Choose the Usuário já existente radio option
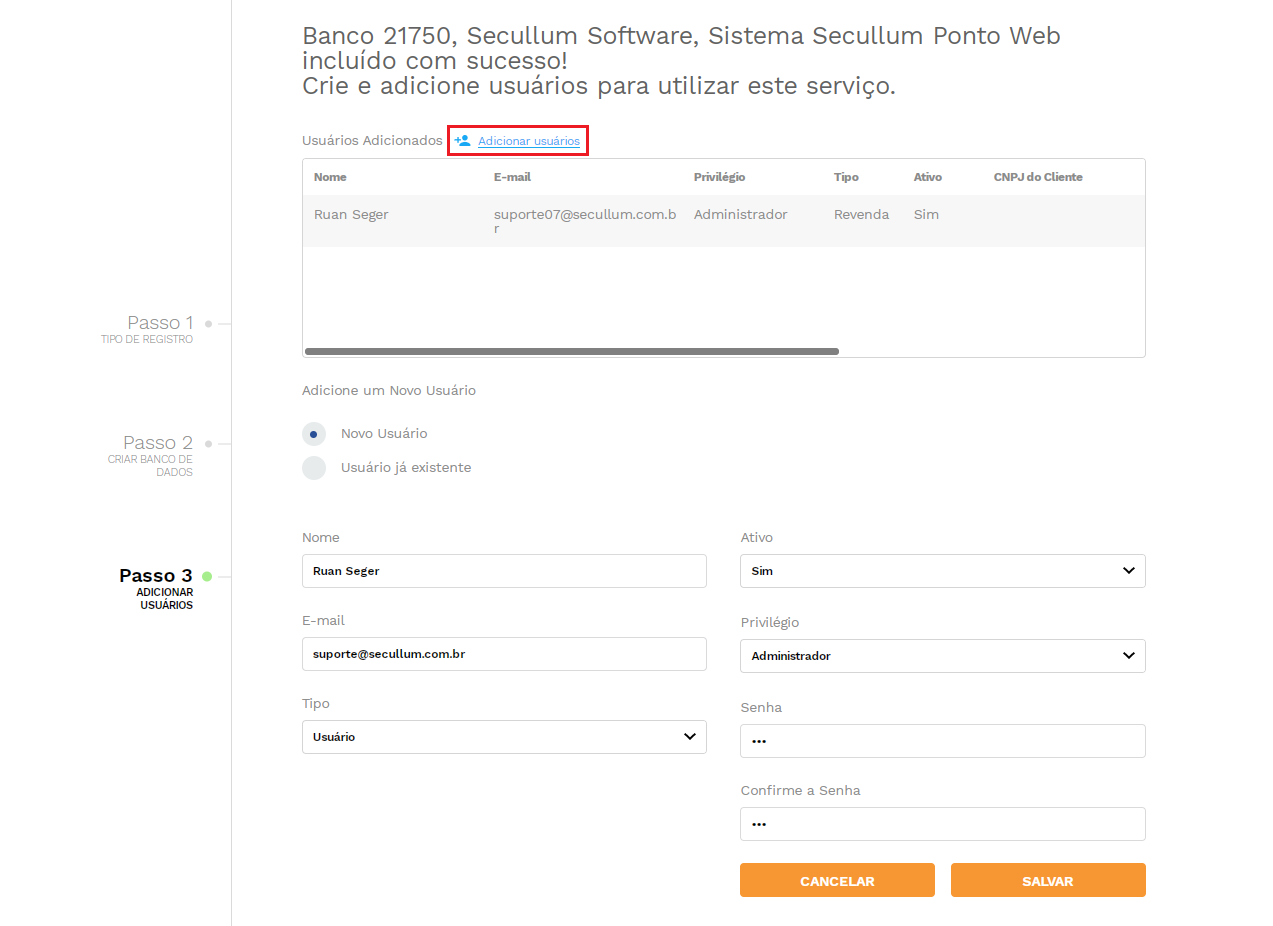 point(314,468)
